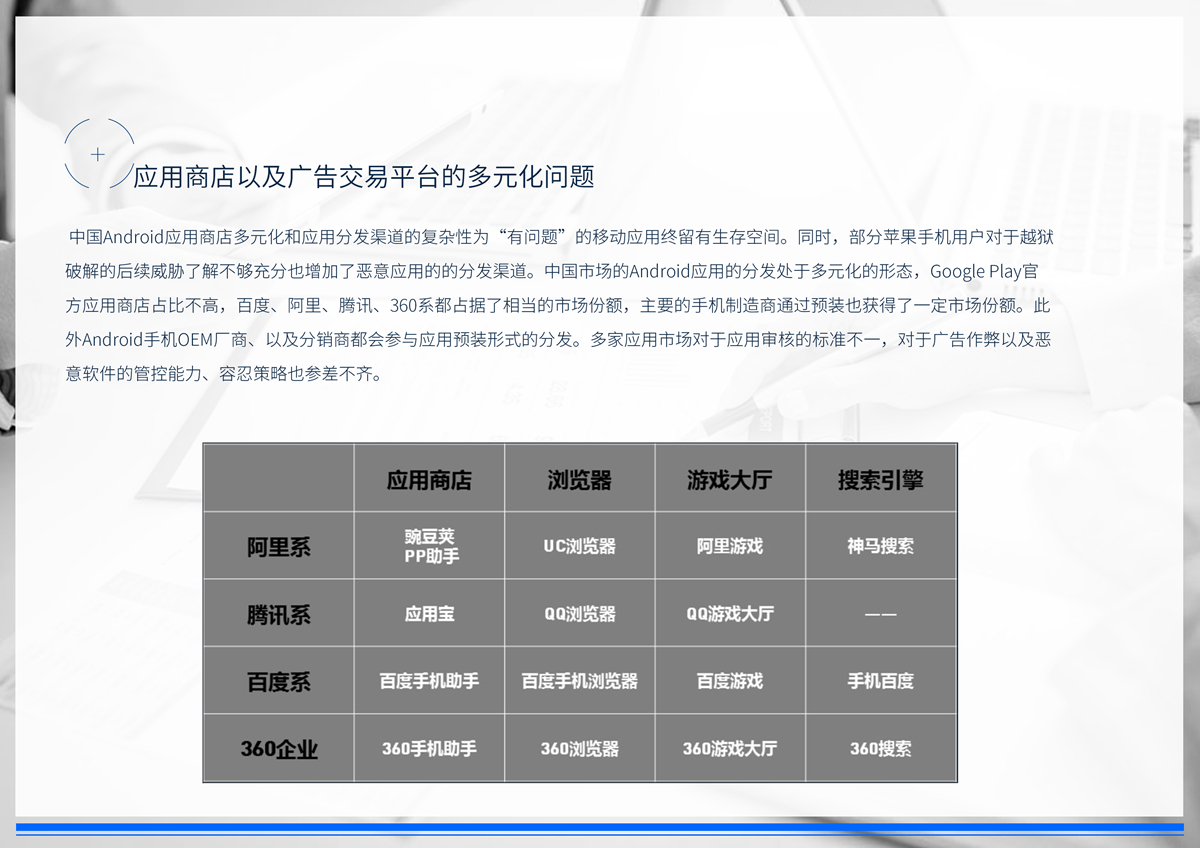Click the 360游戏大厅 cell
This screenshot has height=848, width=1200.
click(730, 748)
